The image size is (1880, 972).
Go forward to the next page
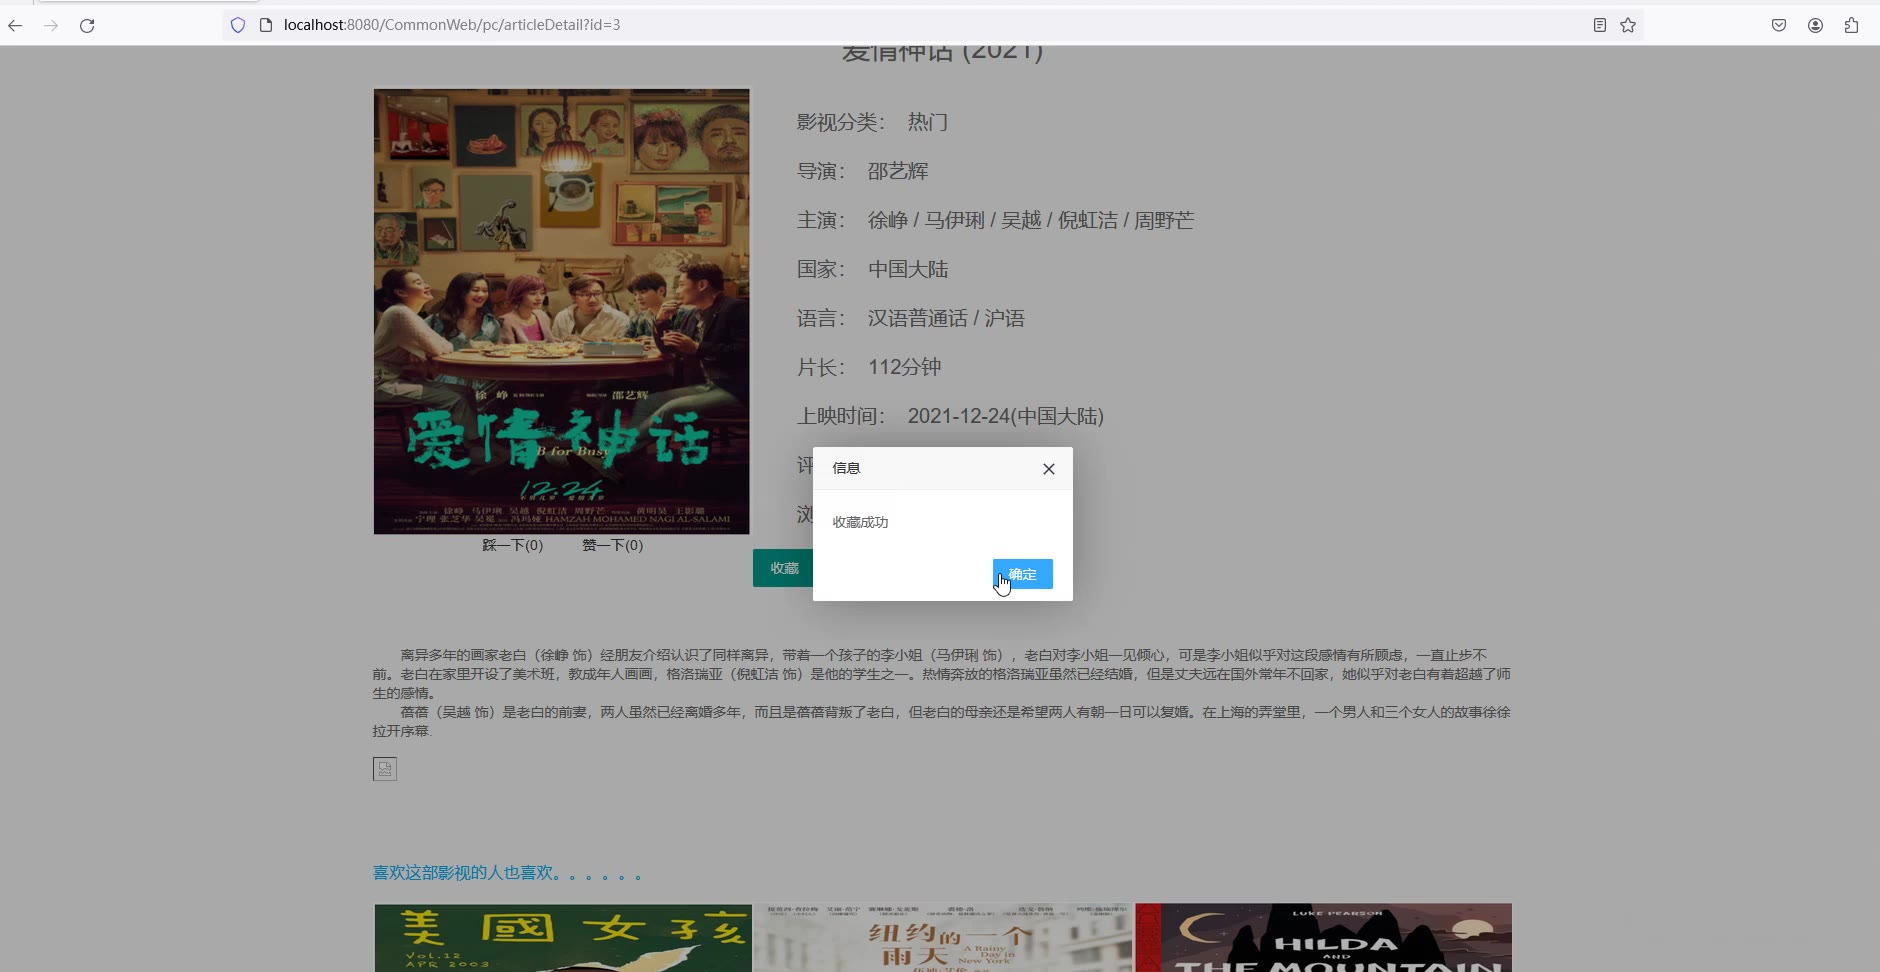coord(51,25)
